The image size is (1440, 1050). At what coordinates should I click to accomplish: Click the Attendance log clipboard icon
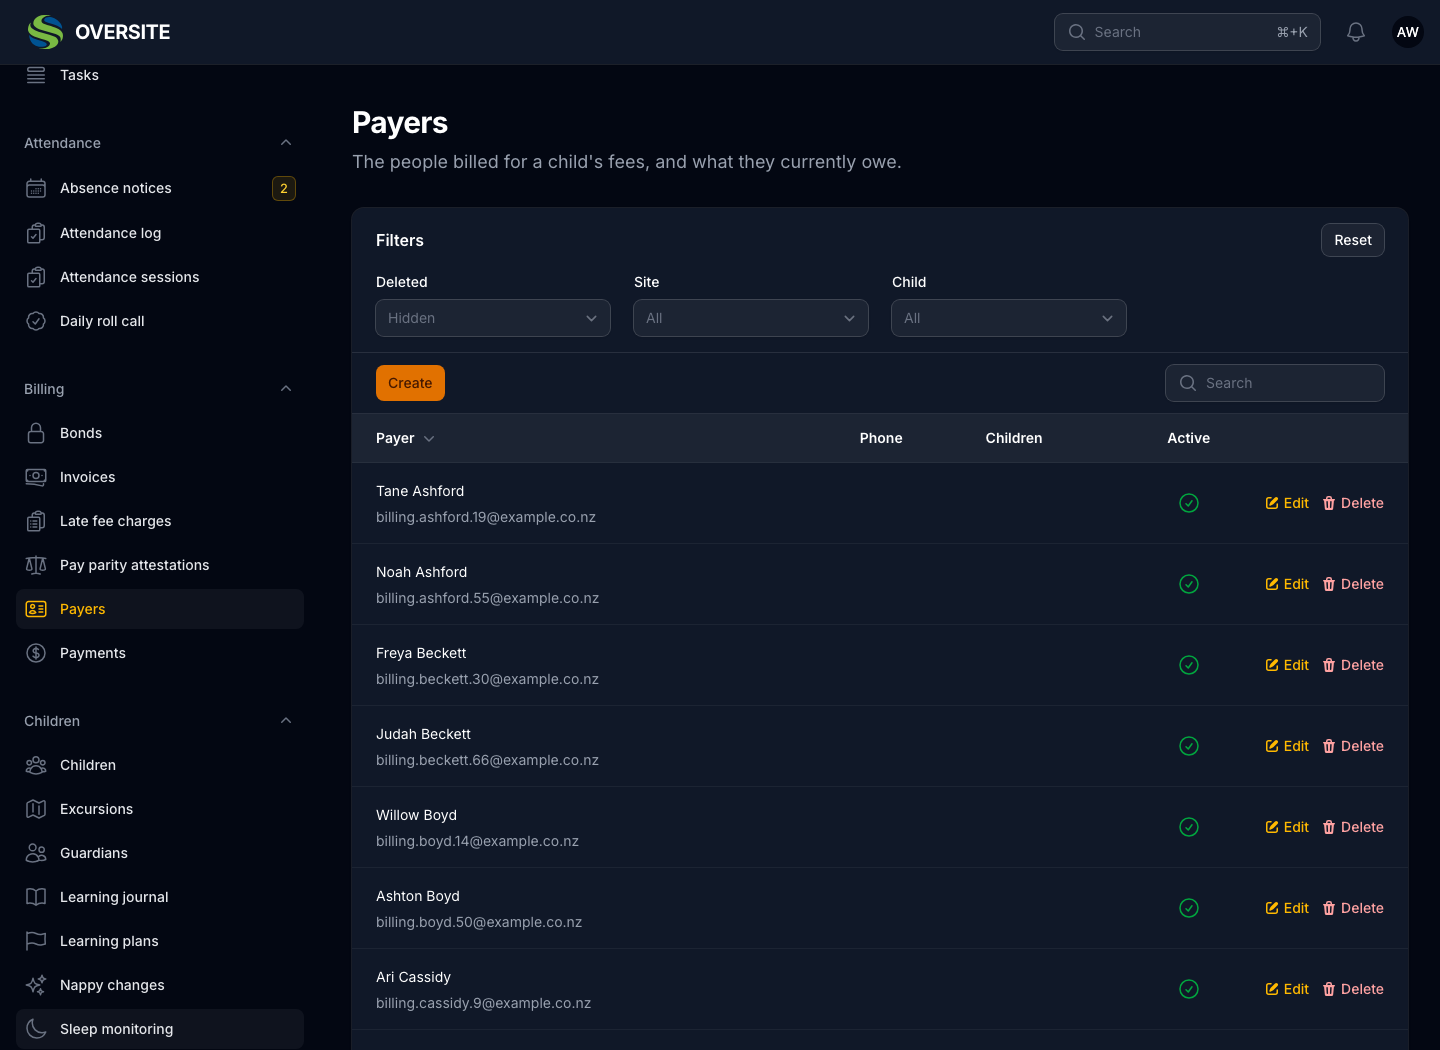tap(36, 233)
